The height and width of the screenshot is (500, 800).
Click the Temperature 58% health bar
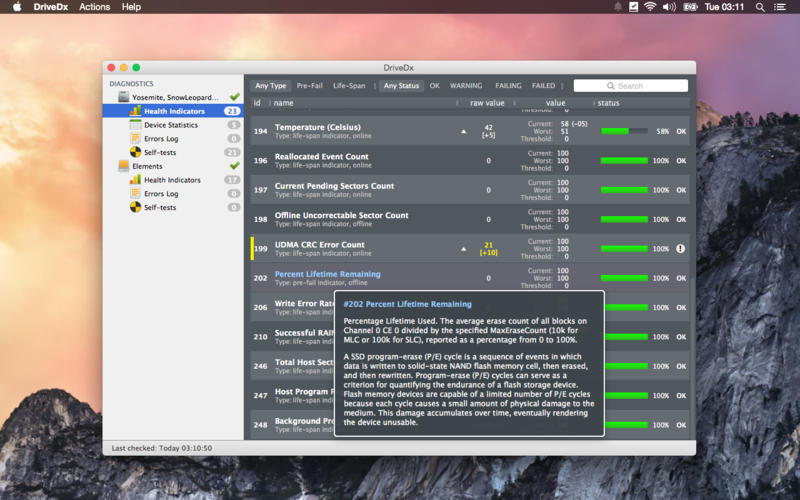tap(624, 131)
